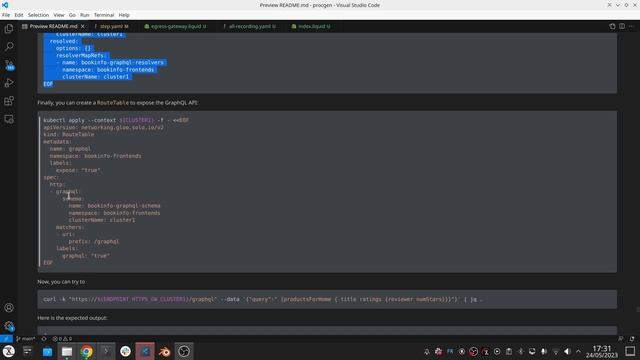The width and height of the screenshot is (640, 360).
Task: Click the 'kind: RouteTable' line
Action: coord(69,135)
